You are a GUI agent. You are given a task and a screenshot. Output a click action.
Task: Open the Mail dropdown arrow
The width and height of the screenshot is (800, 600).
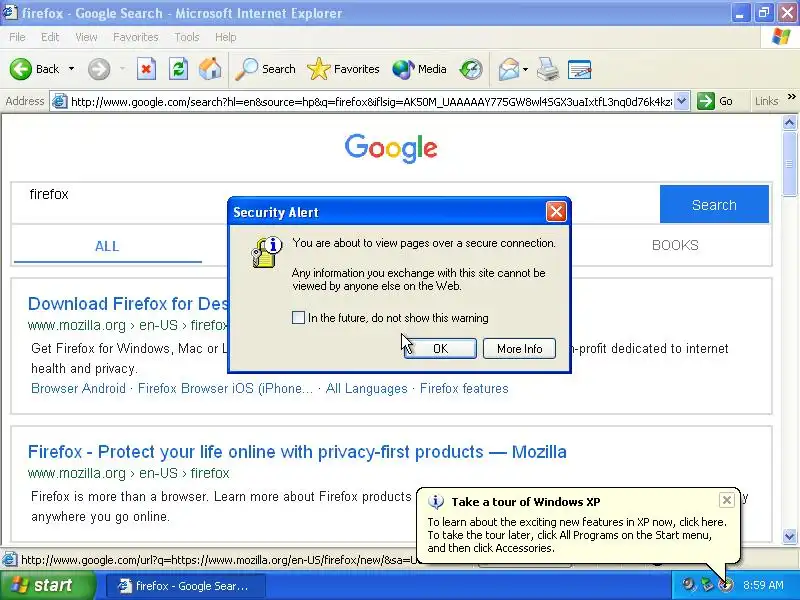[525, 69]
